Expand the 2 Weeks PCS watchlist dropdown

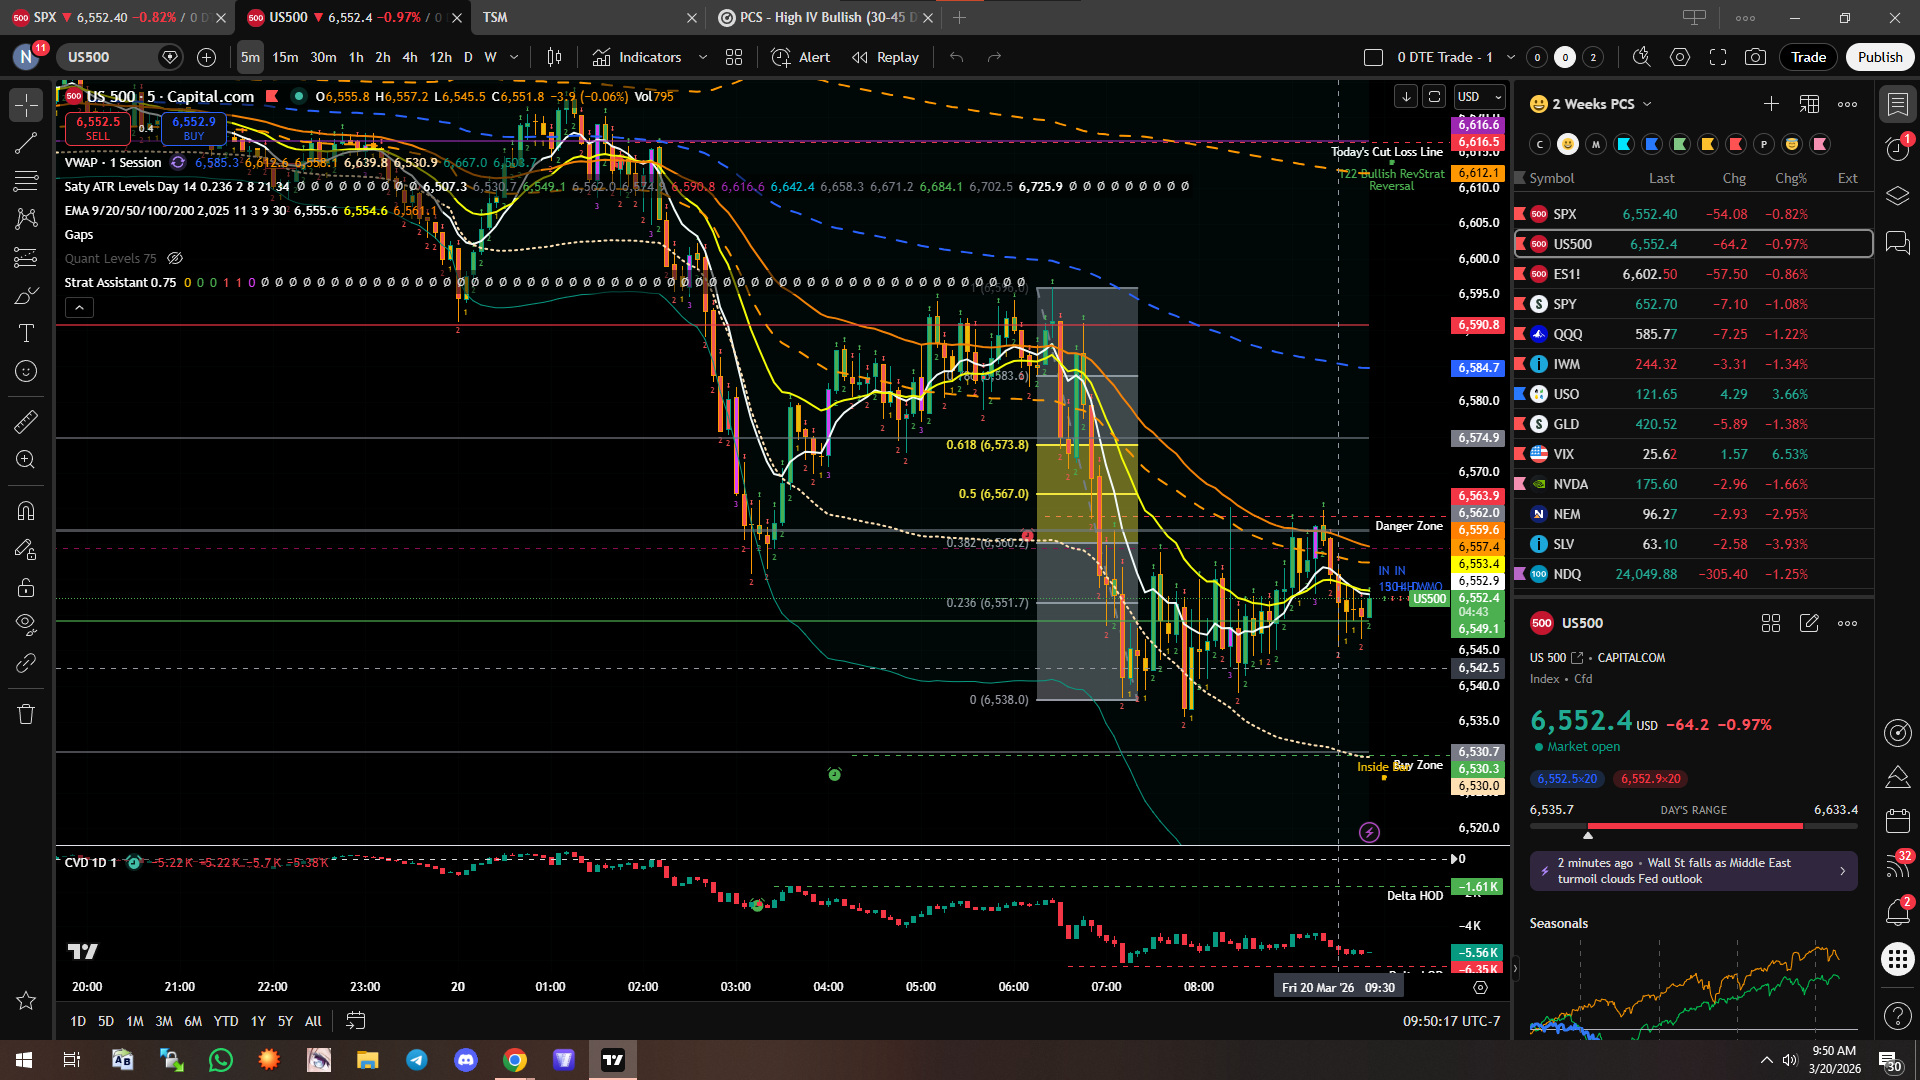click(x=1647, y=104)
